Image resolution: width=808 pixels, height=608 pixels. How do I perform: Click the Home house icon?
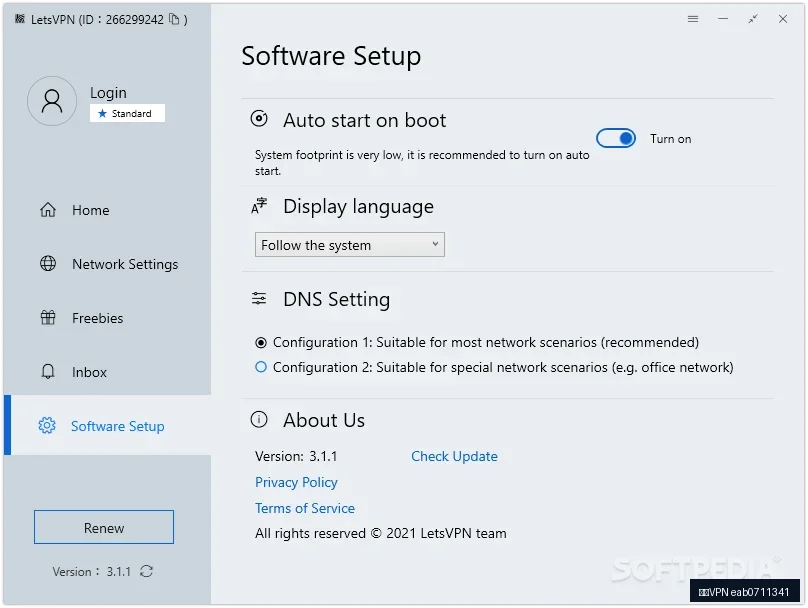coord(48,210)
